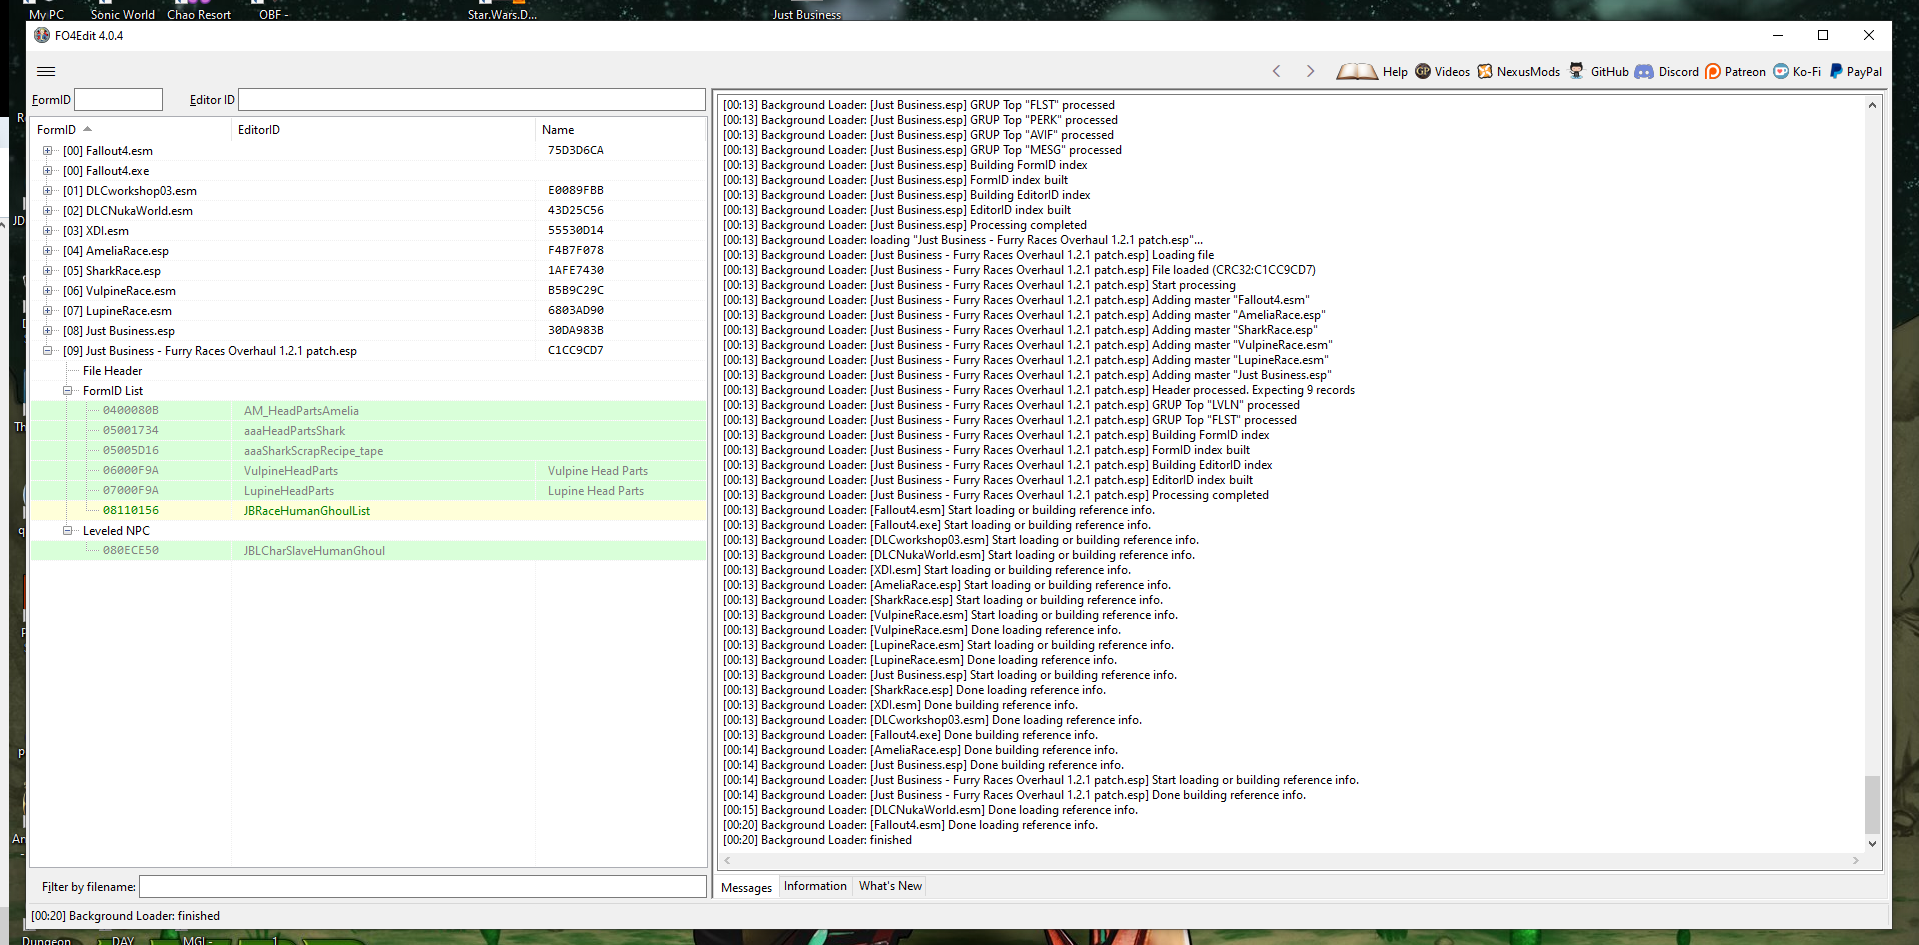Expand the [05] SharkRace.esp node
Image resolution: width=1919 pixels, height=945 pixels.
point(47,271)
